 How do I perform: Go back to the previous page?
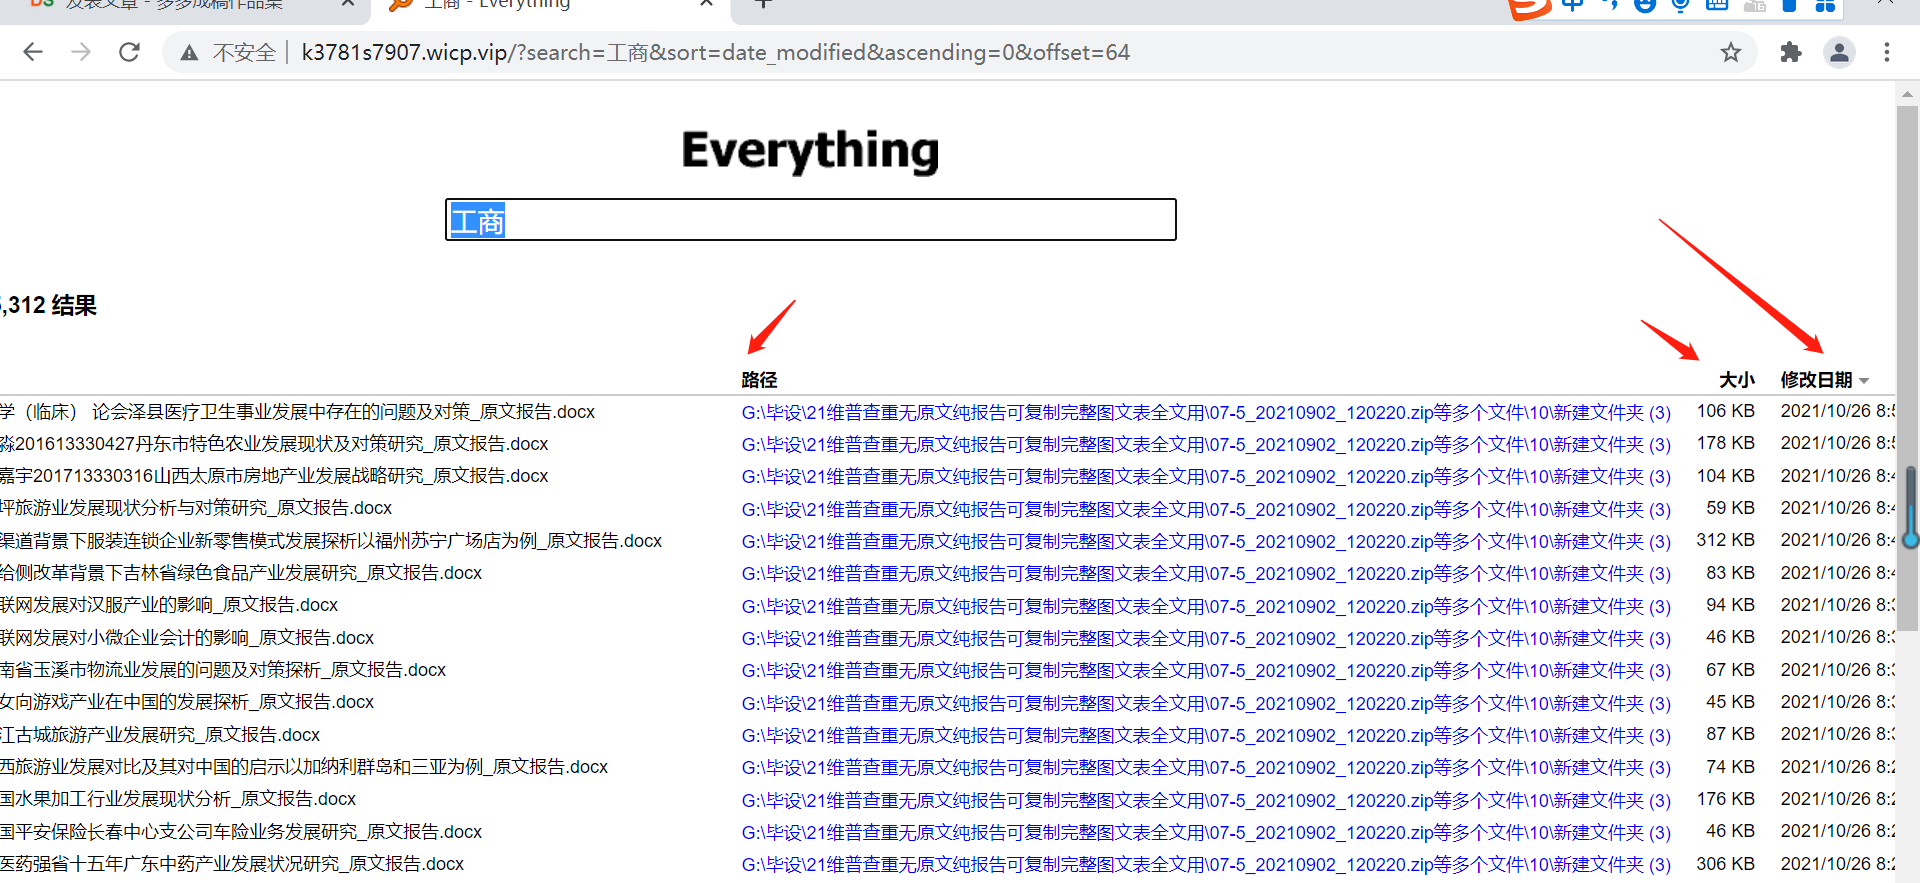pos(33,52)
